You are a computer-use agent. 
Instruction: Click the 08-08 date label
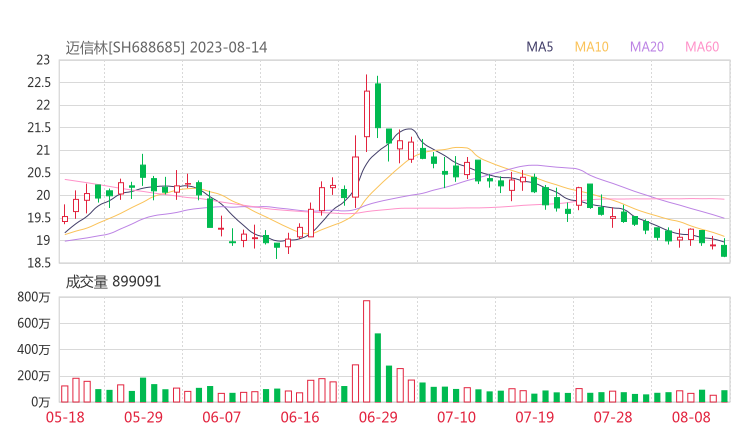pyautogui.click(x=691, y=417)
